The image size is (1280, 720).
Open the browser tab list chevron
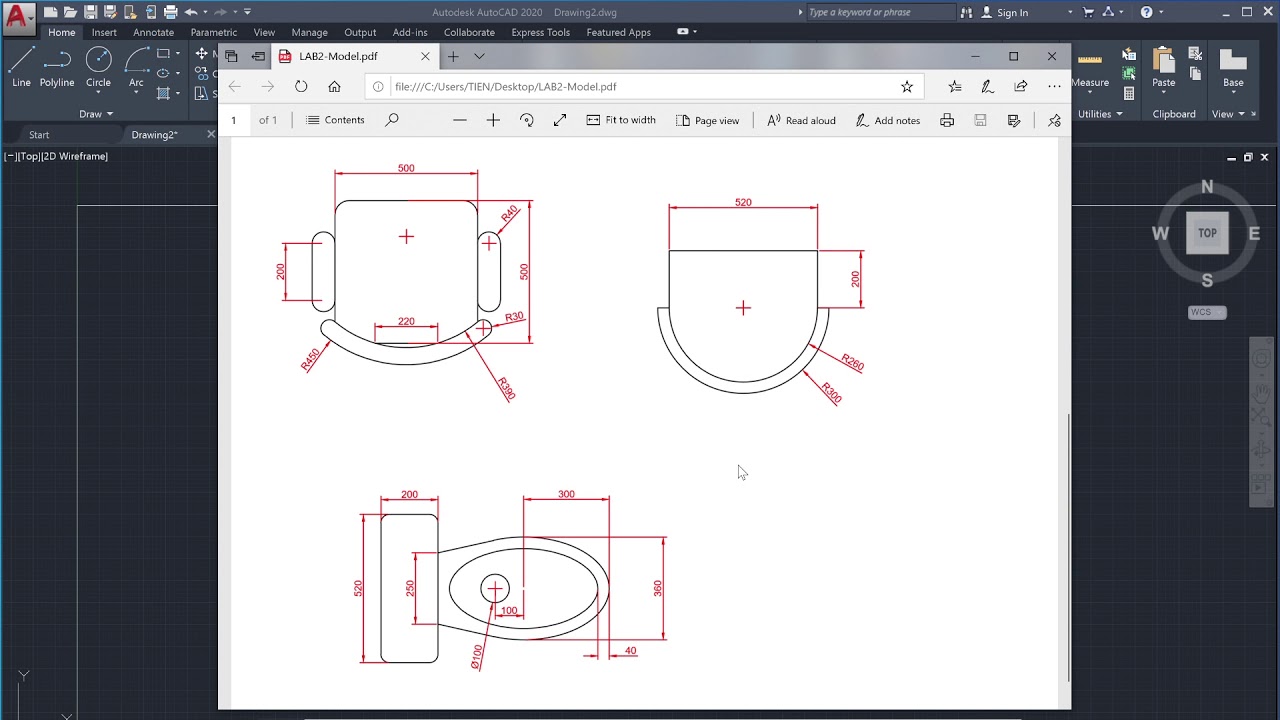coord(479,56)
